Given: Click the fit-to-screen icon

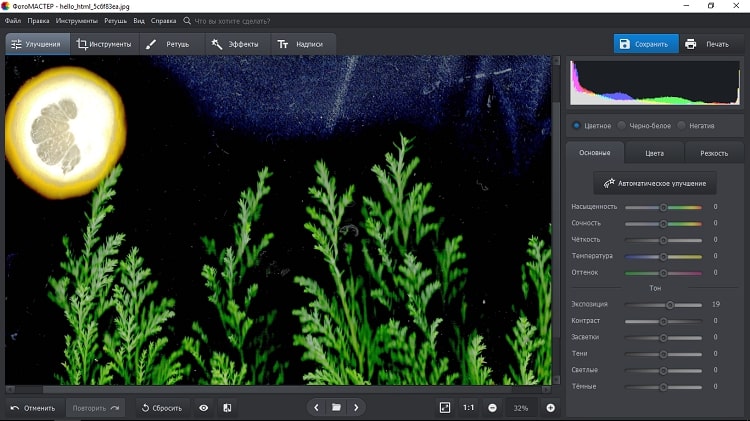Looking at the screenshot, I should [x=445, y=408].
